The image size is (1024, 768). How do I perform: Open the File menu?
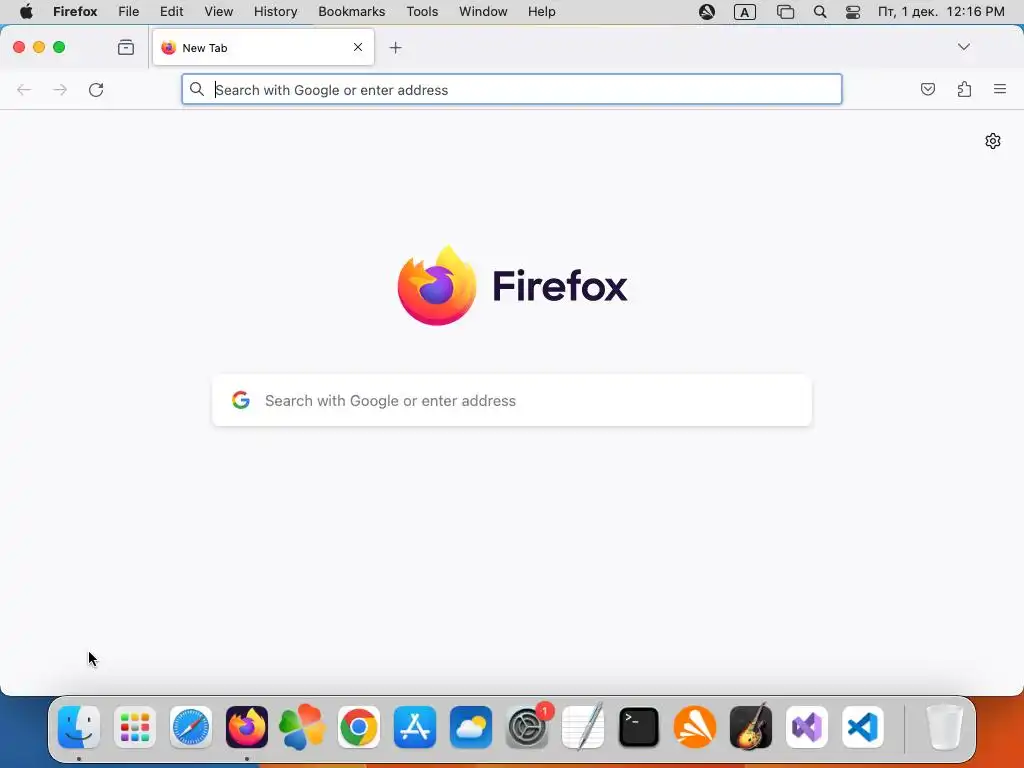click(x=129, y=12)
